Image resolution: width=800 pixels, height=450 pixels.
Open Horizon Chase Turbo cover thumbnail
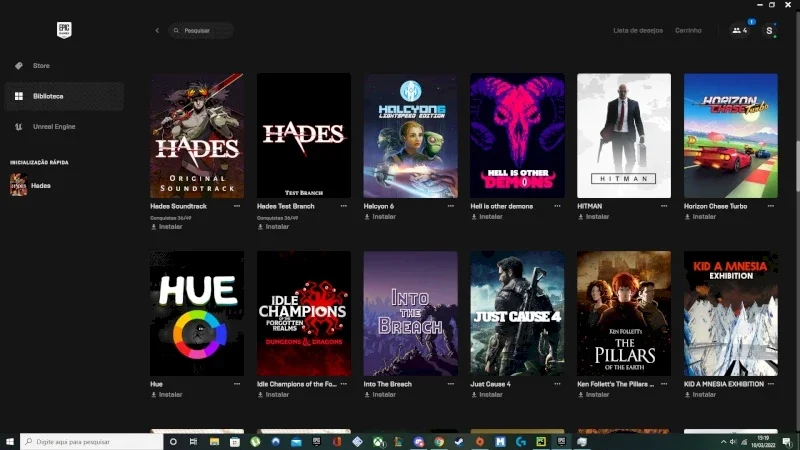(731, 136)
